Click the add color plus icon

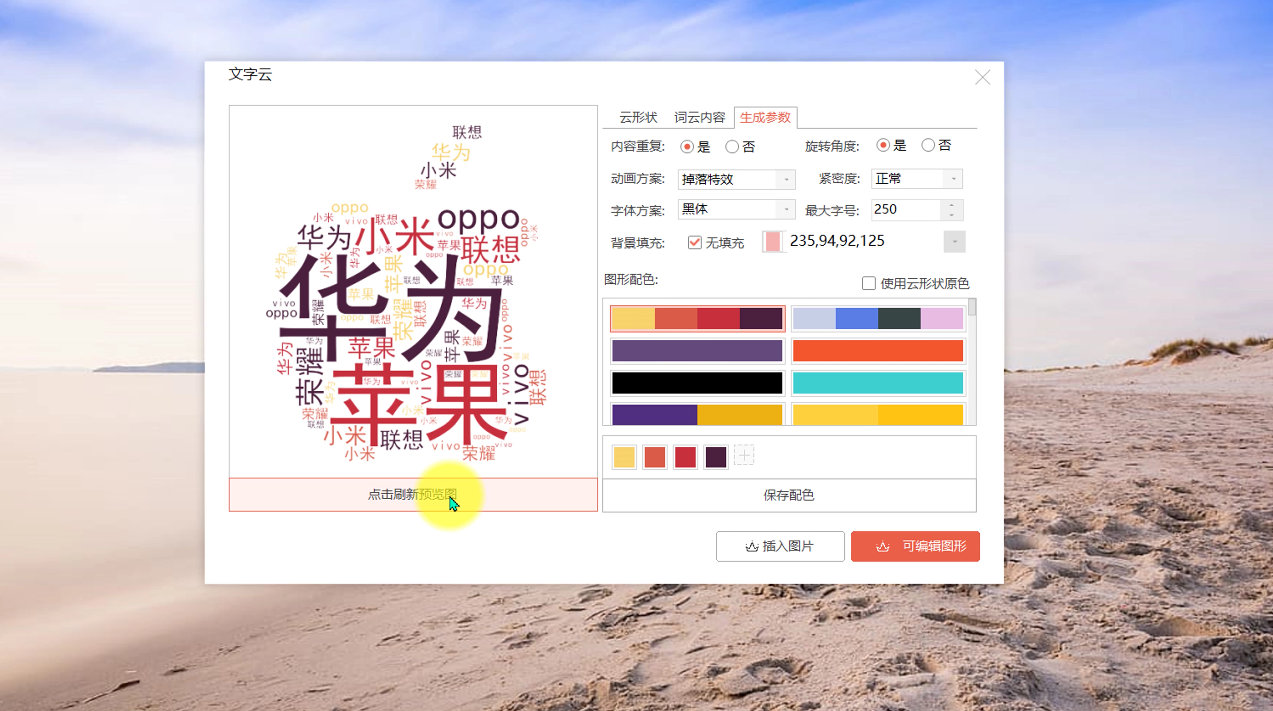point(744,456)
